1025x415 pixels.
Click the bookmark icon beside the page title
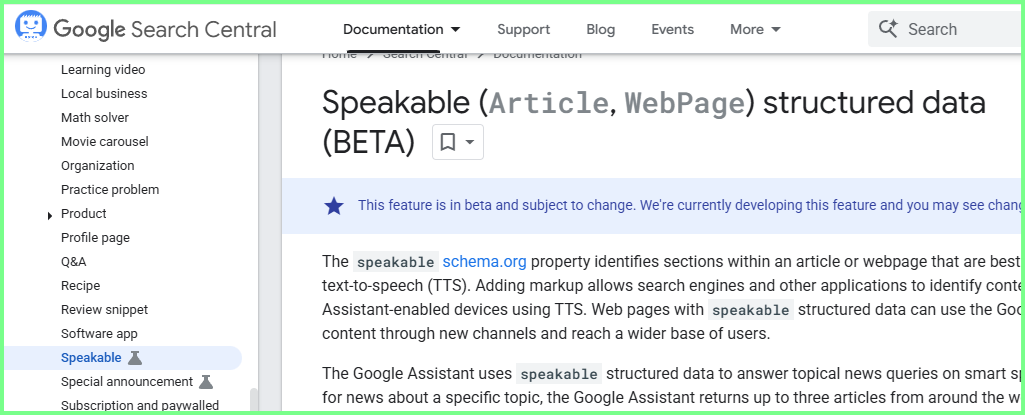tap(448, 142)
